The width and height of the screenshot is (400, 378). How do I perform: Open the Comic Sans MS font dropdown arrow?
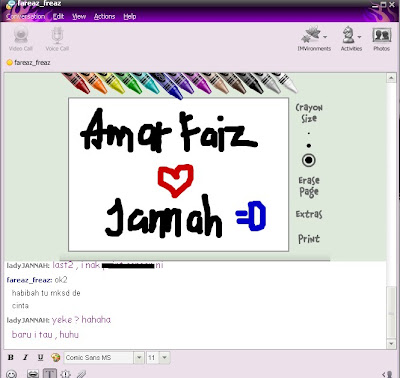coord(139,358)
